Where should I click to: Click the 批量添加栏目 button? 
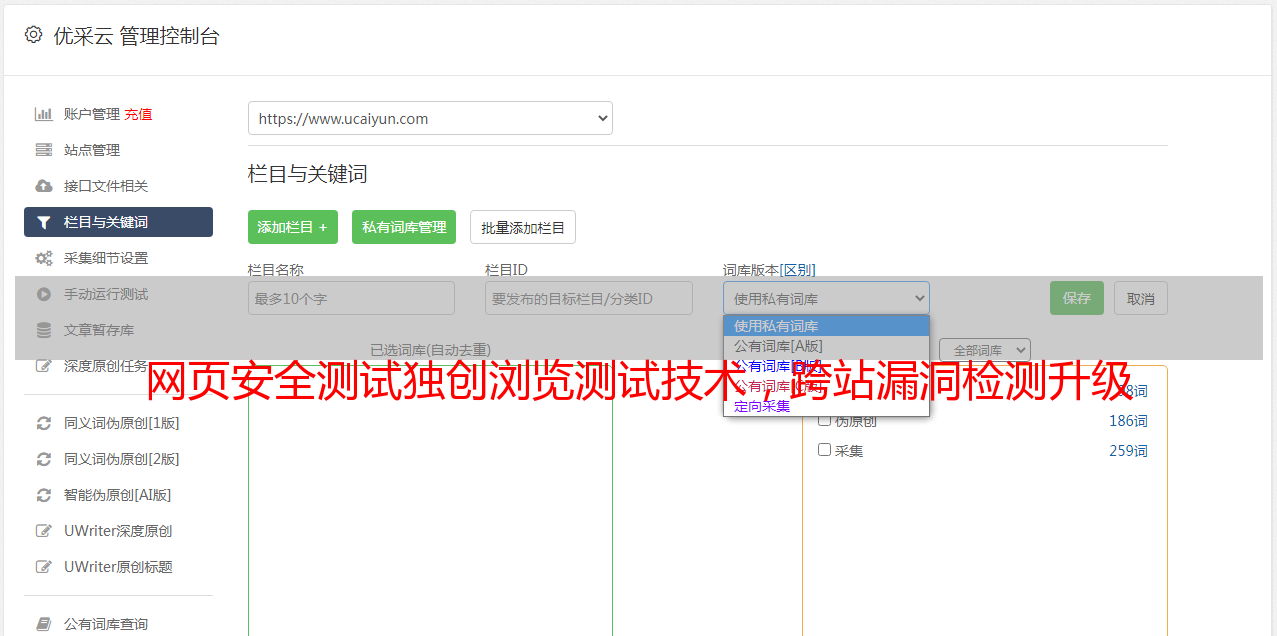coord(523,227)
